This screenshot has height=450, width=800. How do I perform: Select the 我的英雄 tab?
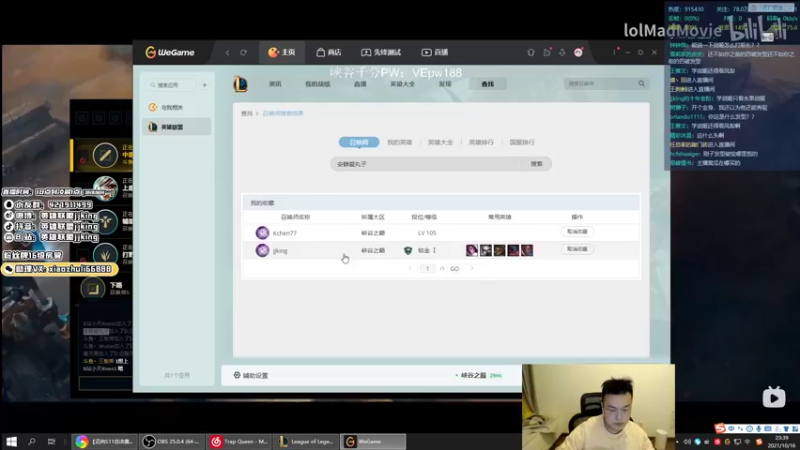pos(399,142)
